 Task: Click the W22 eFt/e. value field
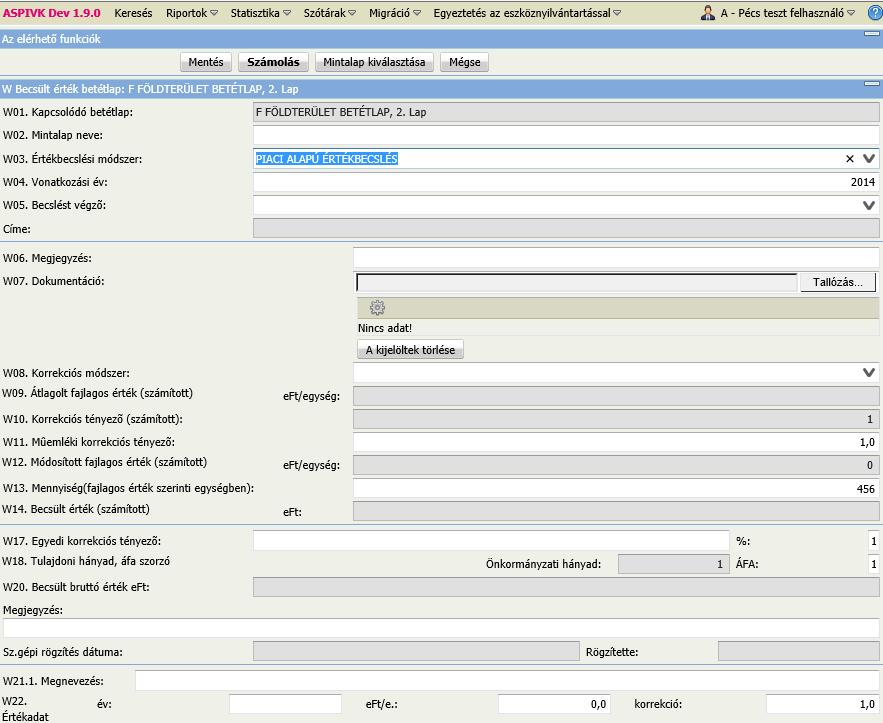(x=554, y=704)
